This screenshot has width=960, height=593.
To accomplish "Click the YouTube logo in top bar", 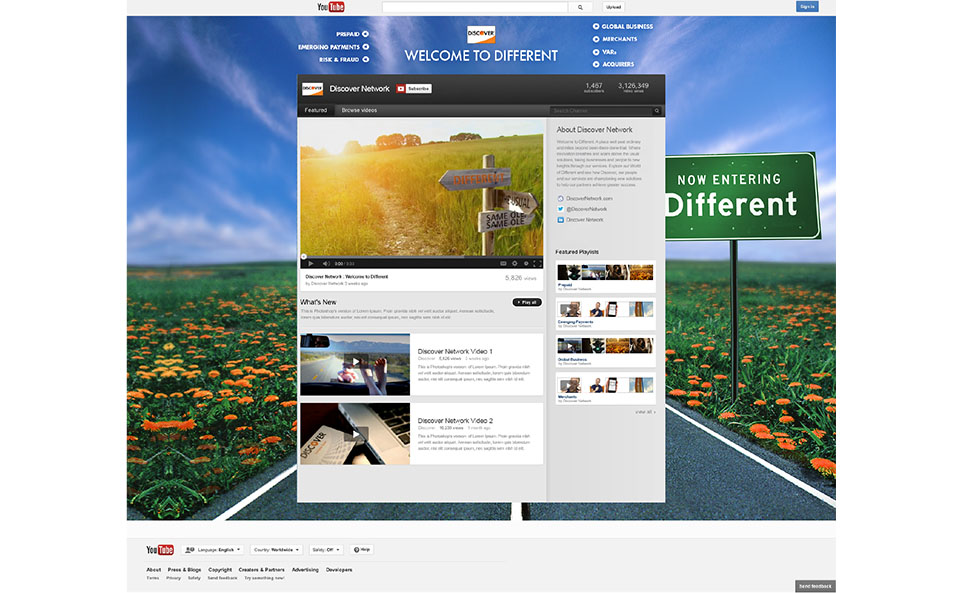I will [x=331, y=7].
